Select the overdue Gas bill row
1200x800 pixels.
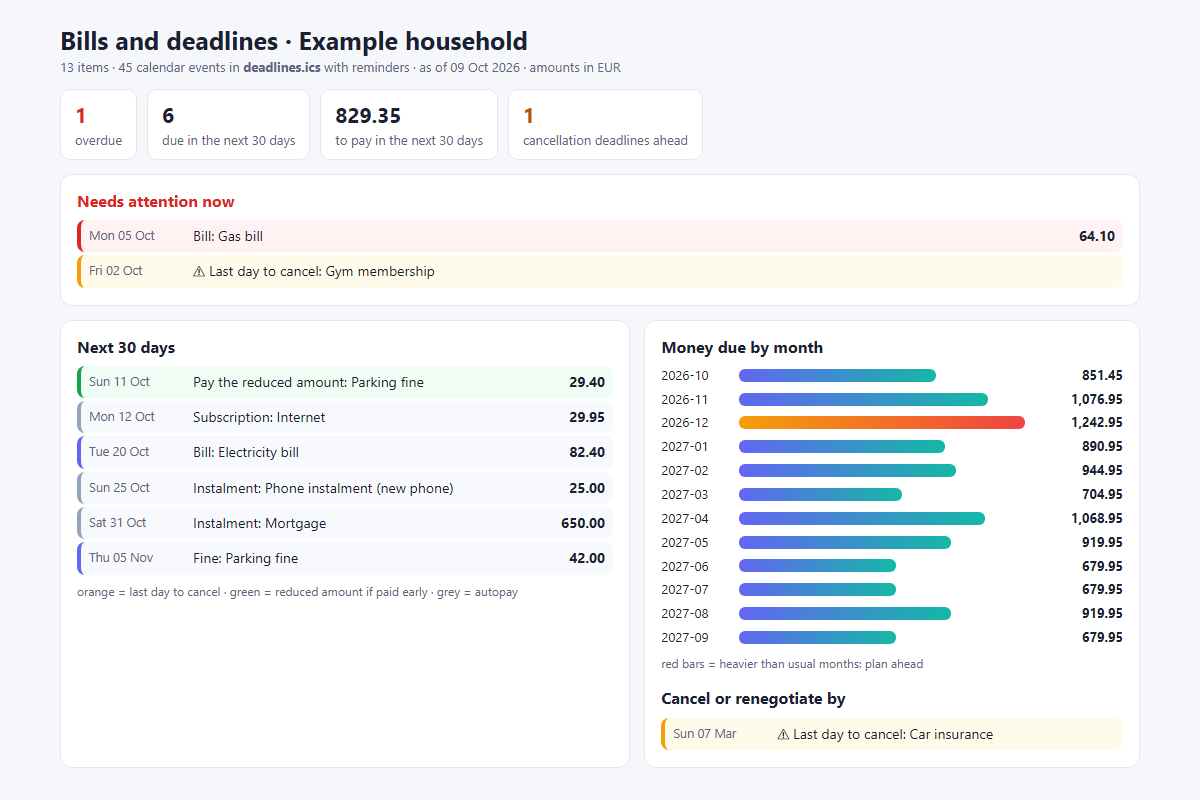point(600,236)
